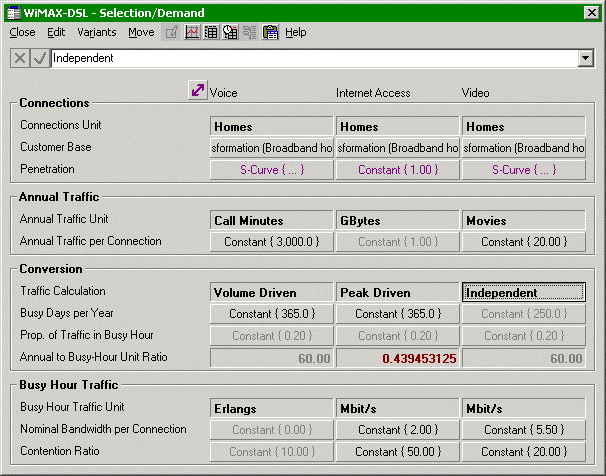Edit Voice annual traffic Constant 3,000.0
606x476 pixels.
[x=271, y=242]
